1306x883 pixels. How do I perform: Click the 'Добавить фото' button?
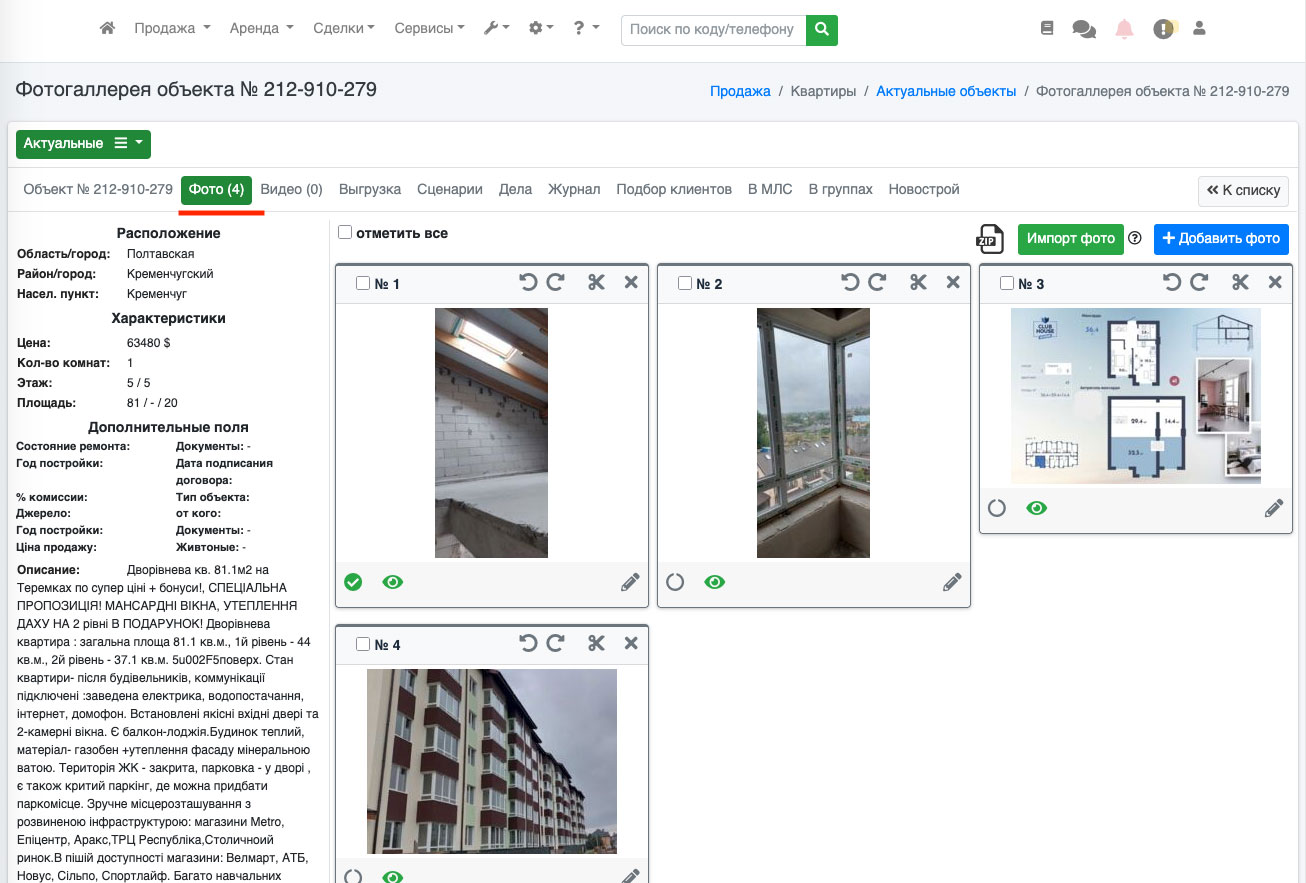(1221, 239)
